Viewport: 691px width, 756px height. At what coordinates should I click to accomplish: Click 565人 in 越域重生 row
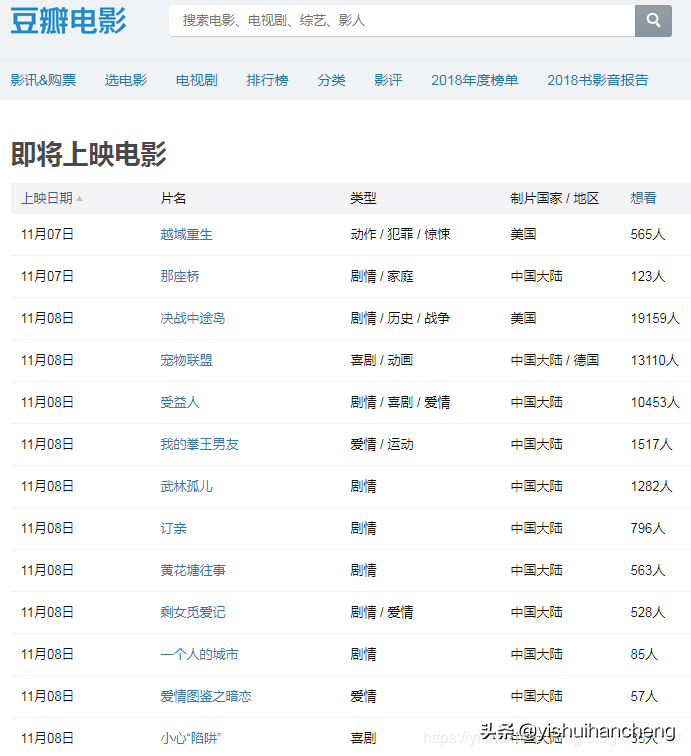coord(648,234)
